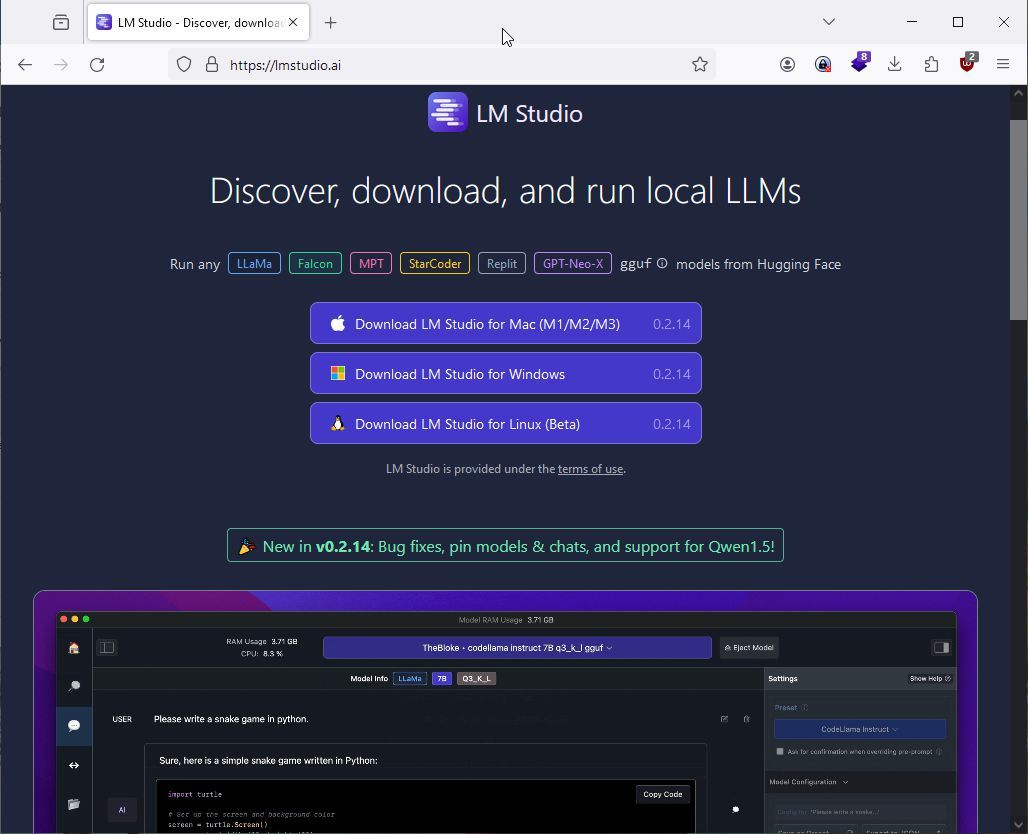1028x834 pixels.
Task: Click the edit message icon
Action: tap(724, 719)
